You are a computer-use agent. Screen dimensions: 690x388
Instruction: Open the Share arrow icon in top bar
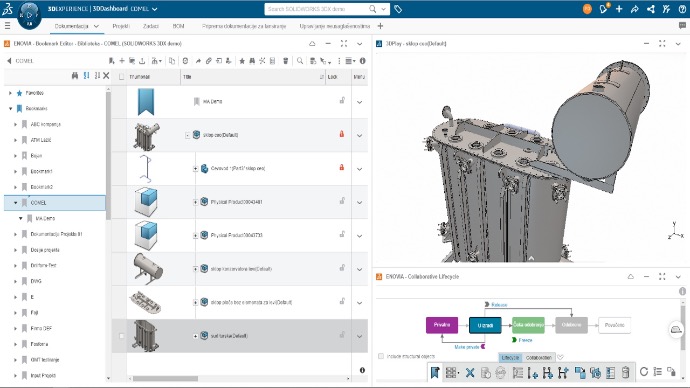click(x=635, y=9)
